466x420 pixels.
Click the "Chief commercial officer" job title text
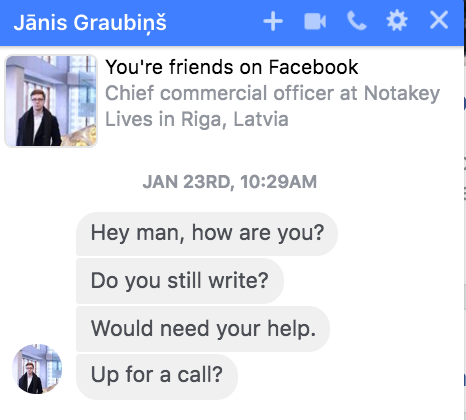219,93
